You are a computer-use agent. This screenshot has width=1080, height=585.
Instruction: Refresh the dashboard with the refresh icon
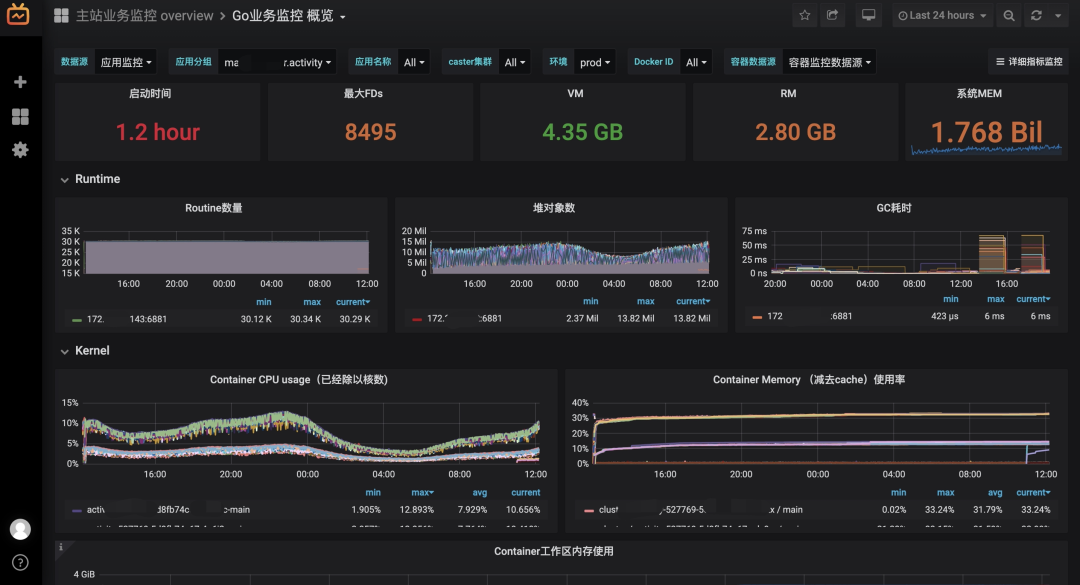[x=1036, y=16]
